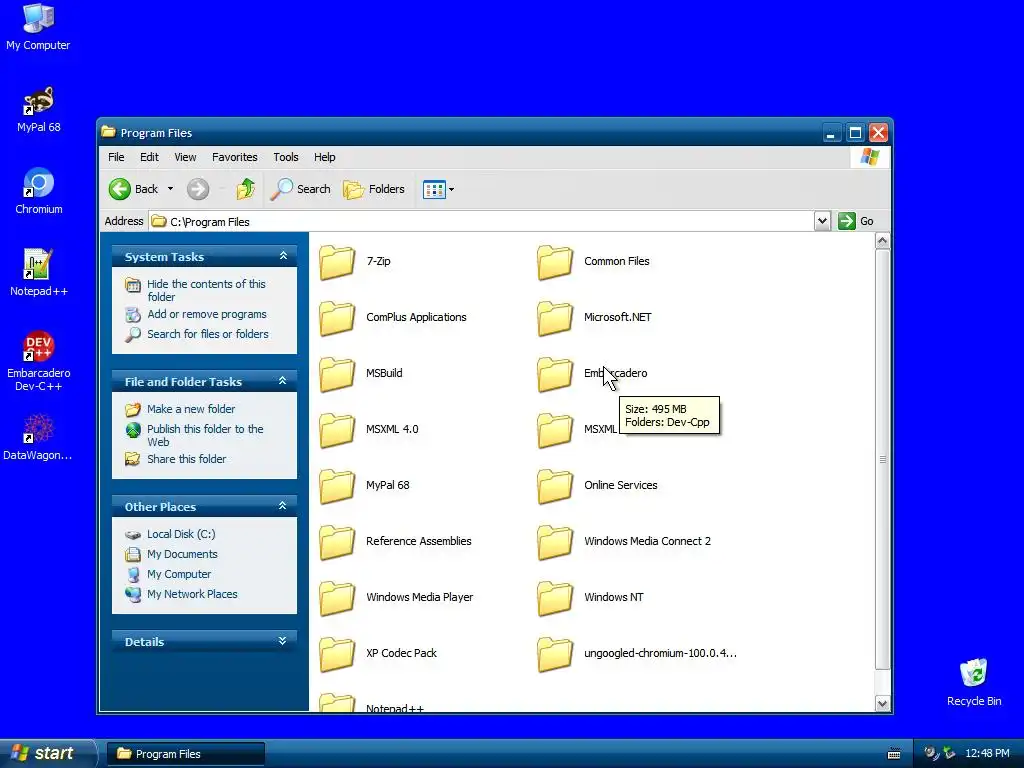Select the Windows Media Player folder icon
This screenshot has width=1024, height=768.
tap(337, 599)
